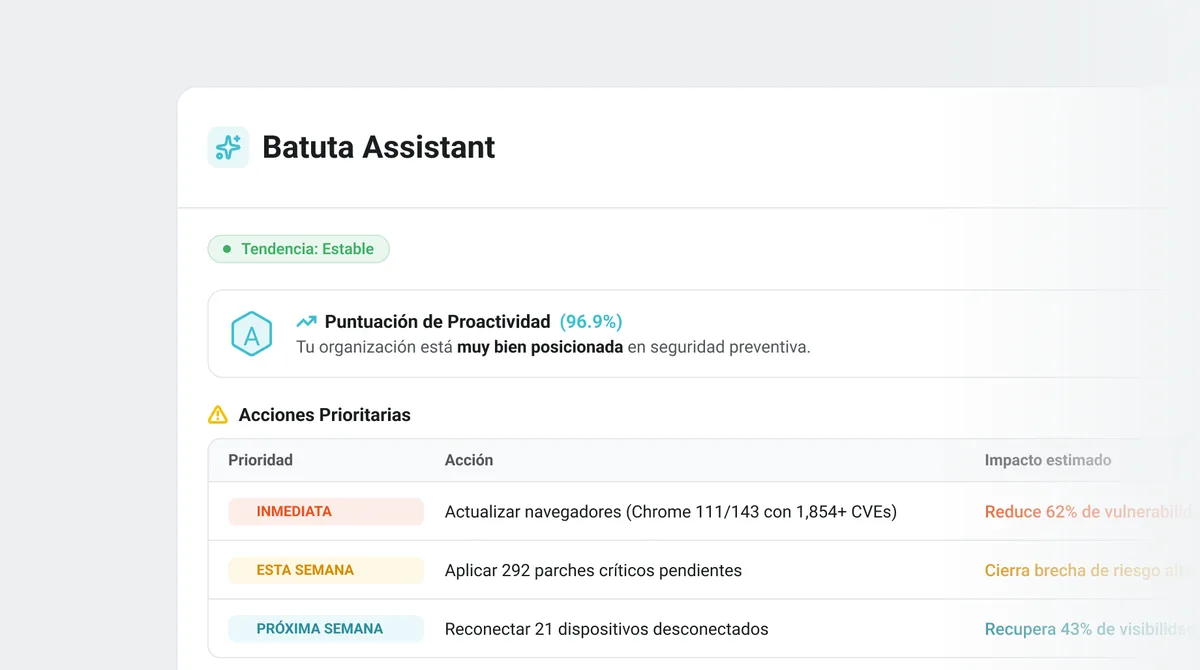
Task: Click the Acción column header
Action: (469, 460)
